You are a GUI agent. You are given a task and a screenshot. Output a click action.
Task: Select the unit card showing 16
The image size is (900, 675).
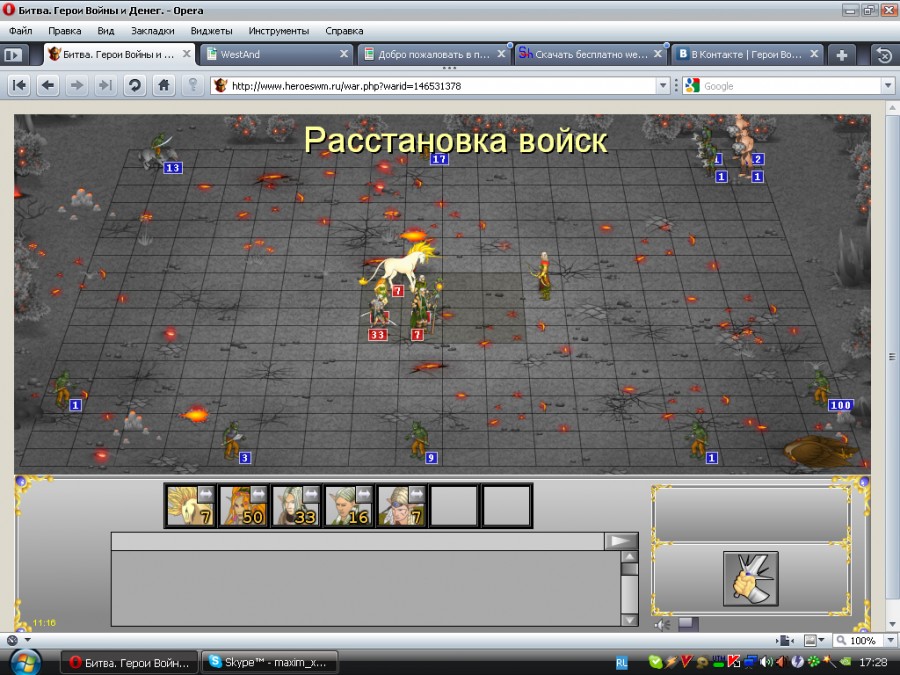[x=348, y=506]
